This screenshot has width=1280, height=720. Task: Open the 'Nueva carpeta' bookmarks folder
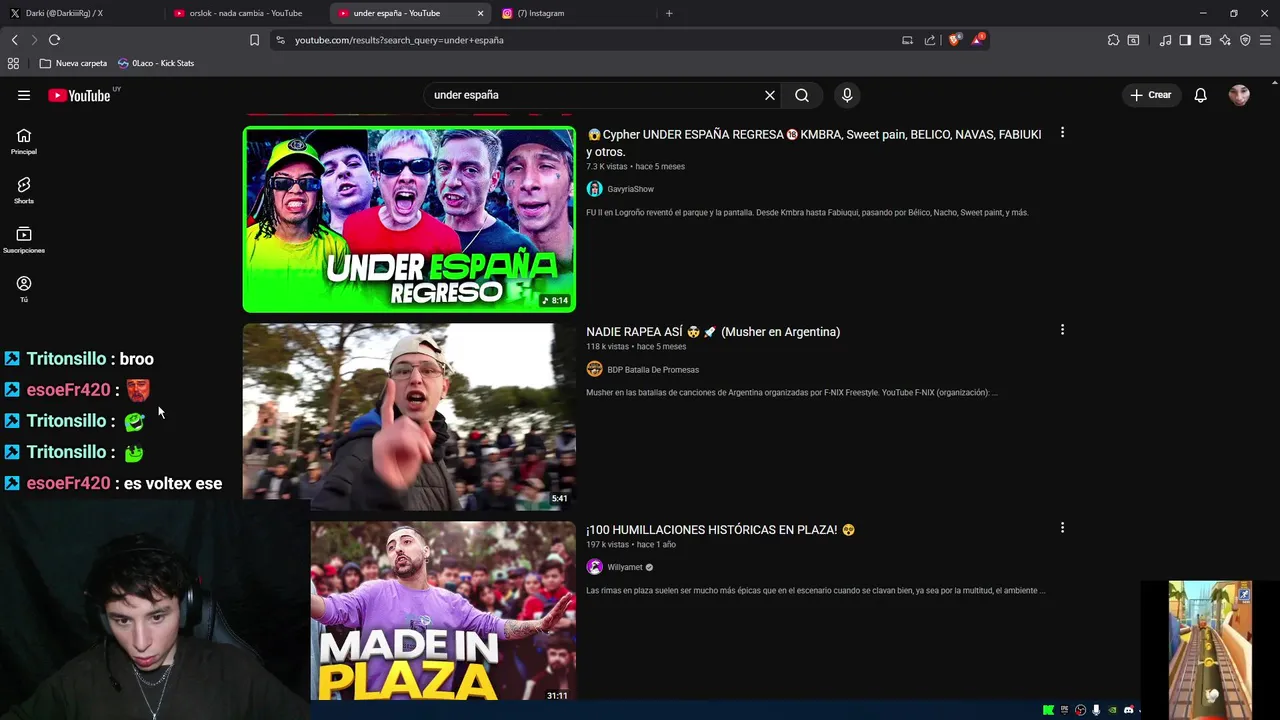73,63
